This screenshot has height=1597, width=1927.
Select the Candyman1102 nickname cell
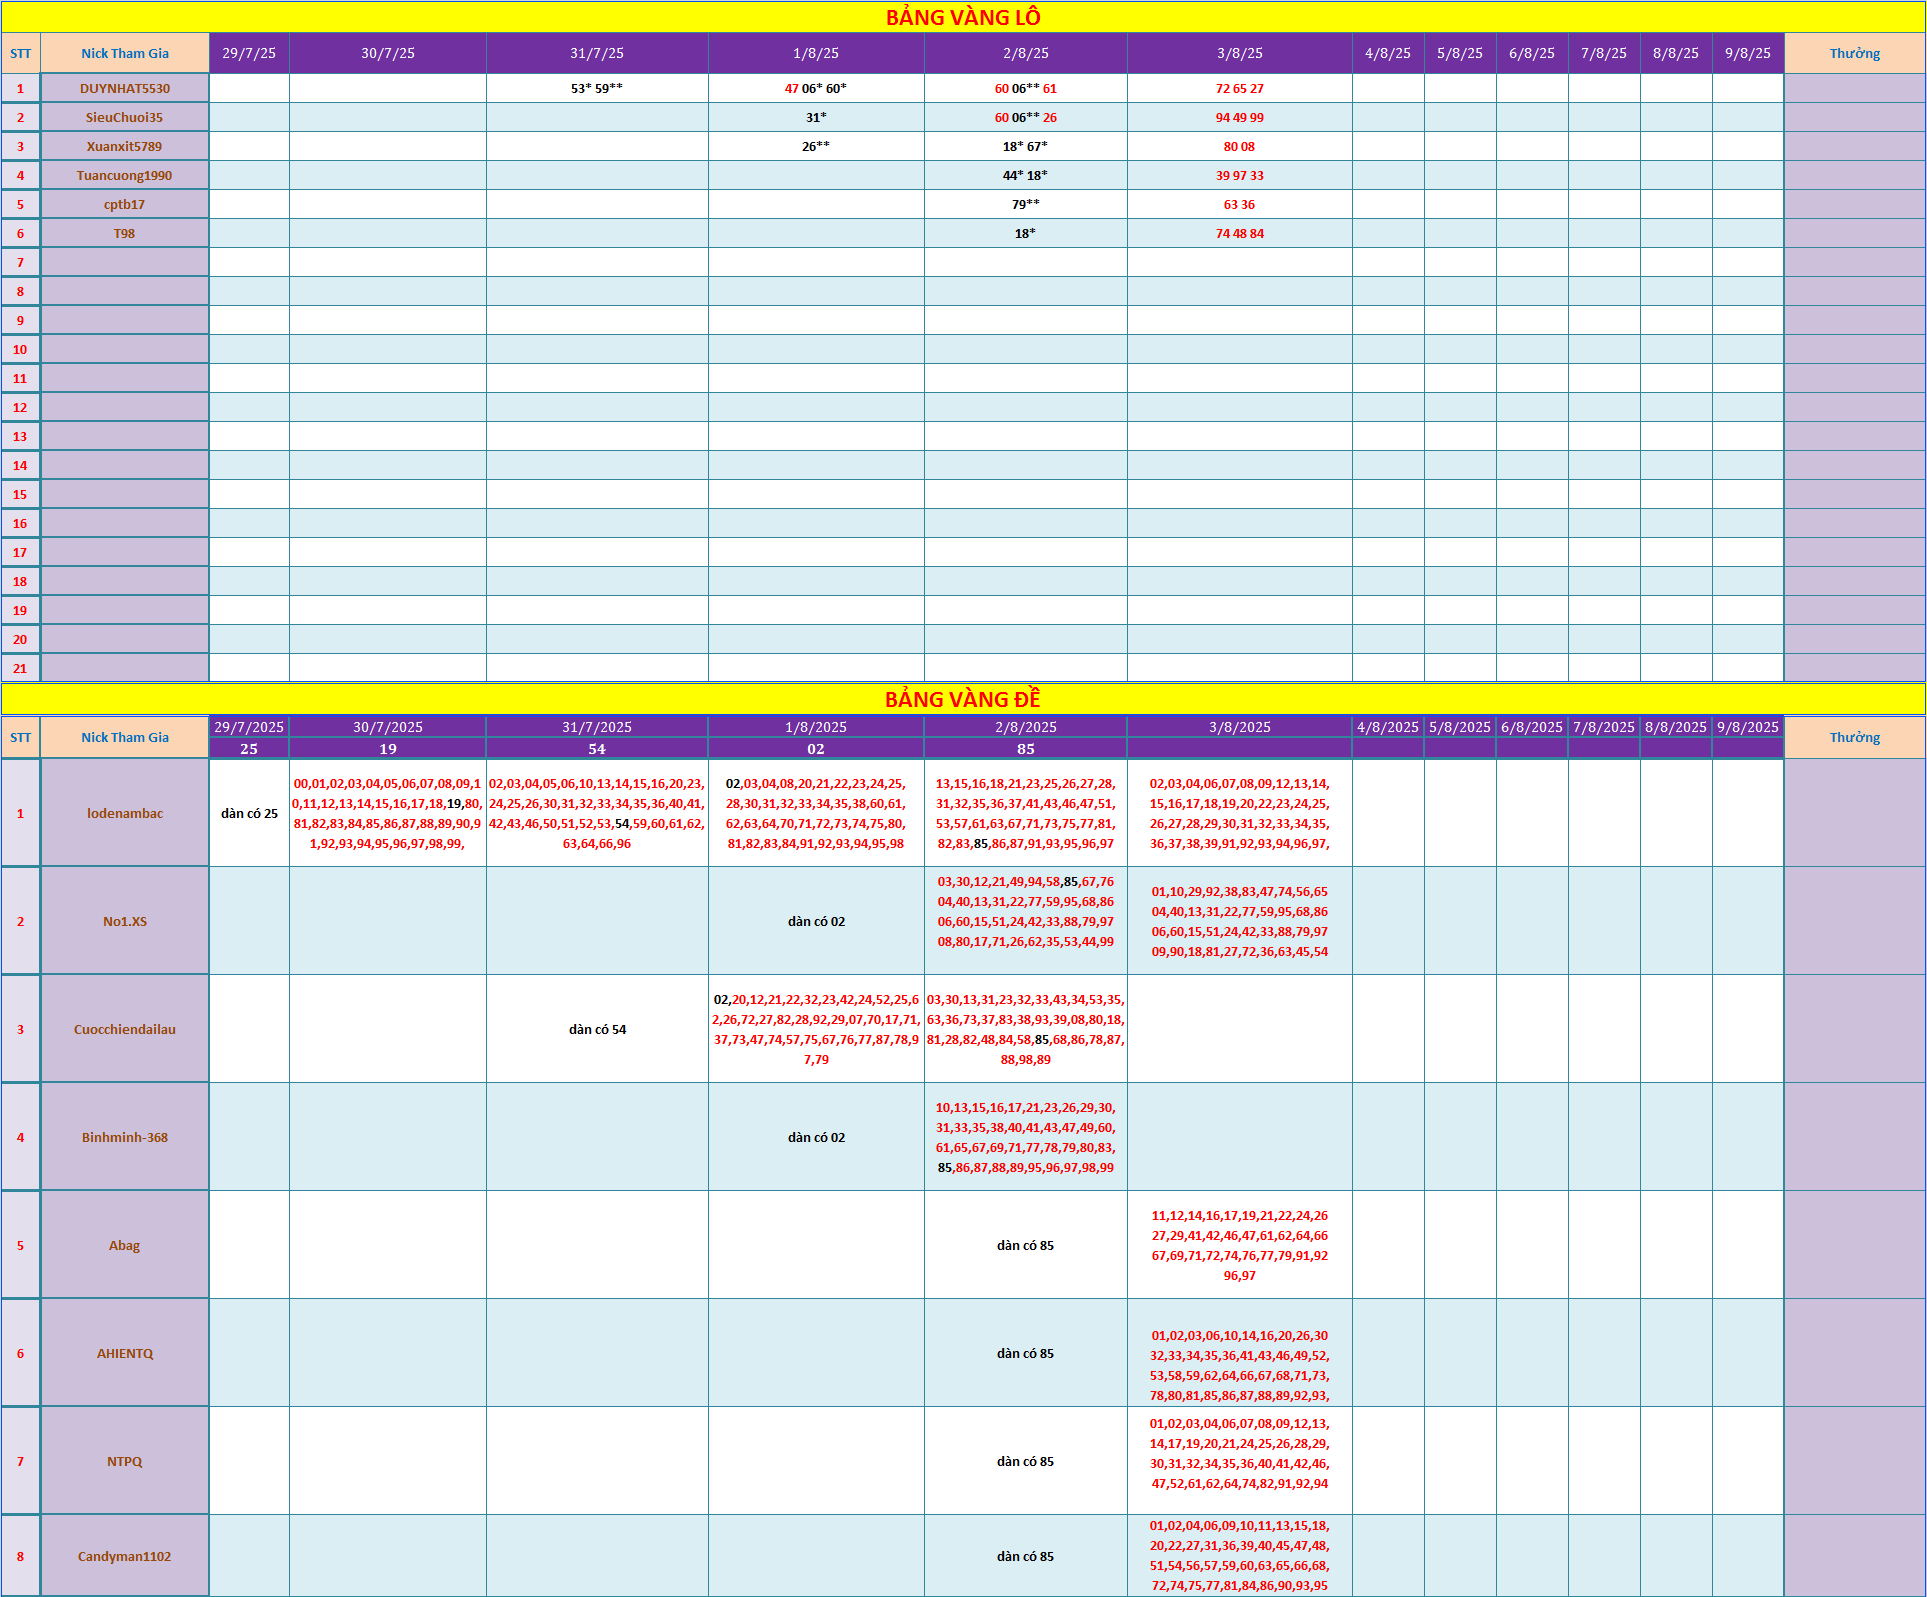click(124, 1556)
